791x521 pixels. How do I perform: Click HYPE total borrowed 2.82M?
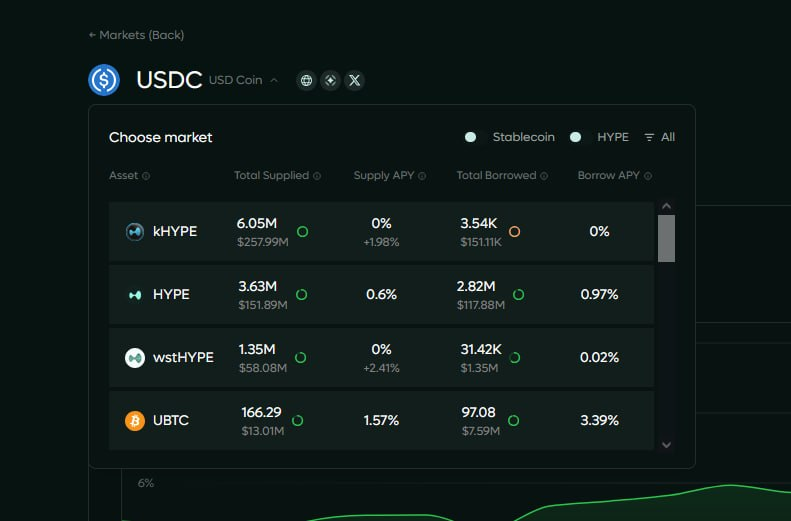pos(476,286)
